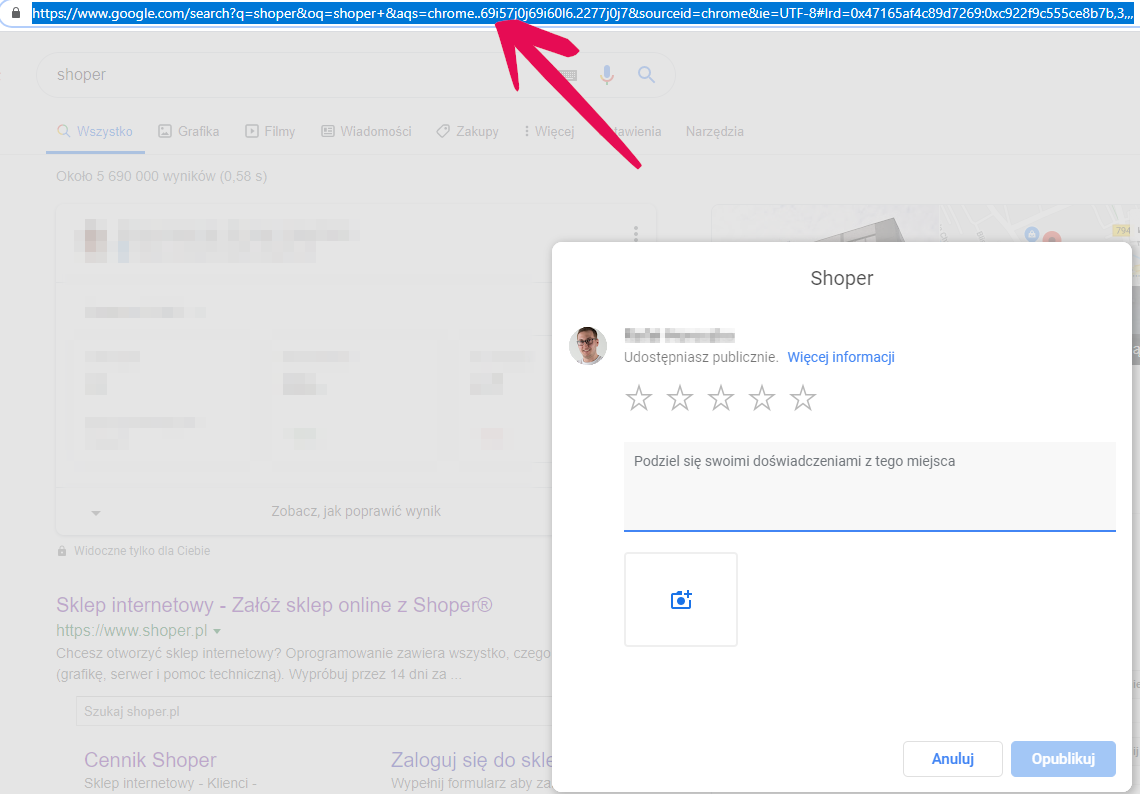This screenshot has width=1140, height=794.
Task: Click the microphone voice search icon
Action: click(606, 75)
